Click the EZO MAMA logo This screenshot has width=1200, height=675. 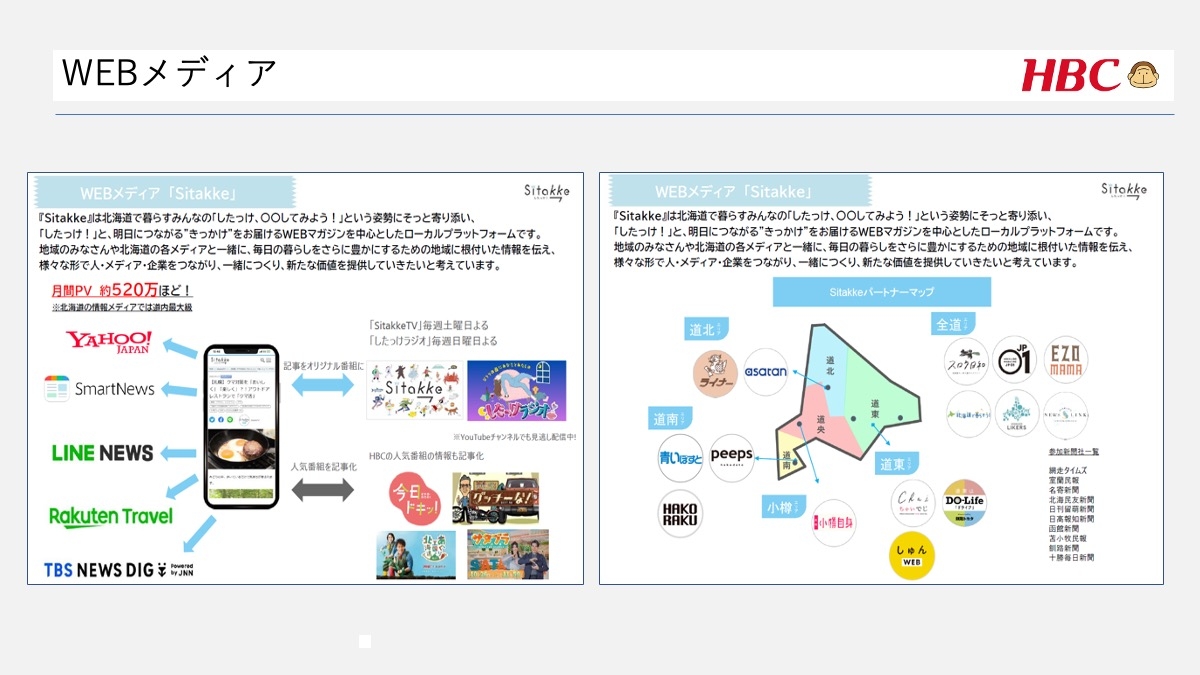(1064, 360)
